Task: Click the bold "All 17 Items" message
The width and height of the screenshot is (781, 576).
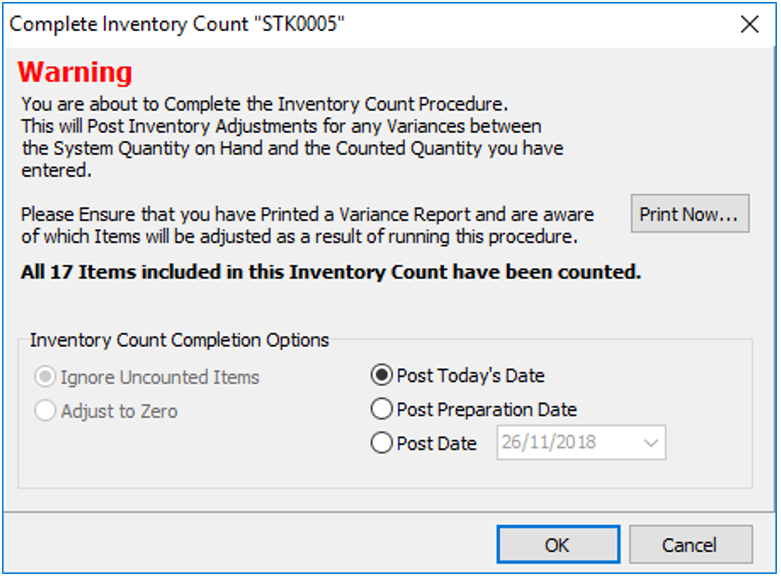Action: (x=330, y=272)
